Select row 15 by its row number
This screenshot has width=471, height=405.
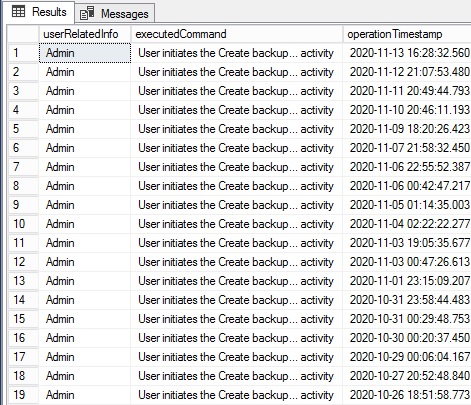coord(23,319)
